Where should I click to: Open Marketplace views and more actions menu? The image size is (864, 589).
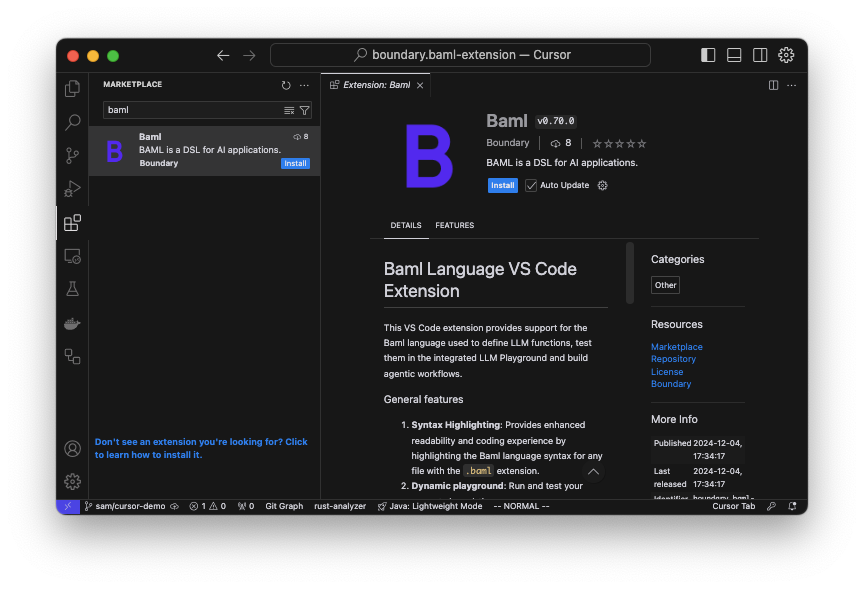[304, 85]
